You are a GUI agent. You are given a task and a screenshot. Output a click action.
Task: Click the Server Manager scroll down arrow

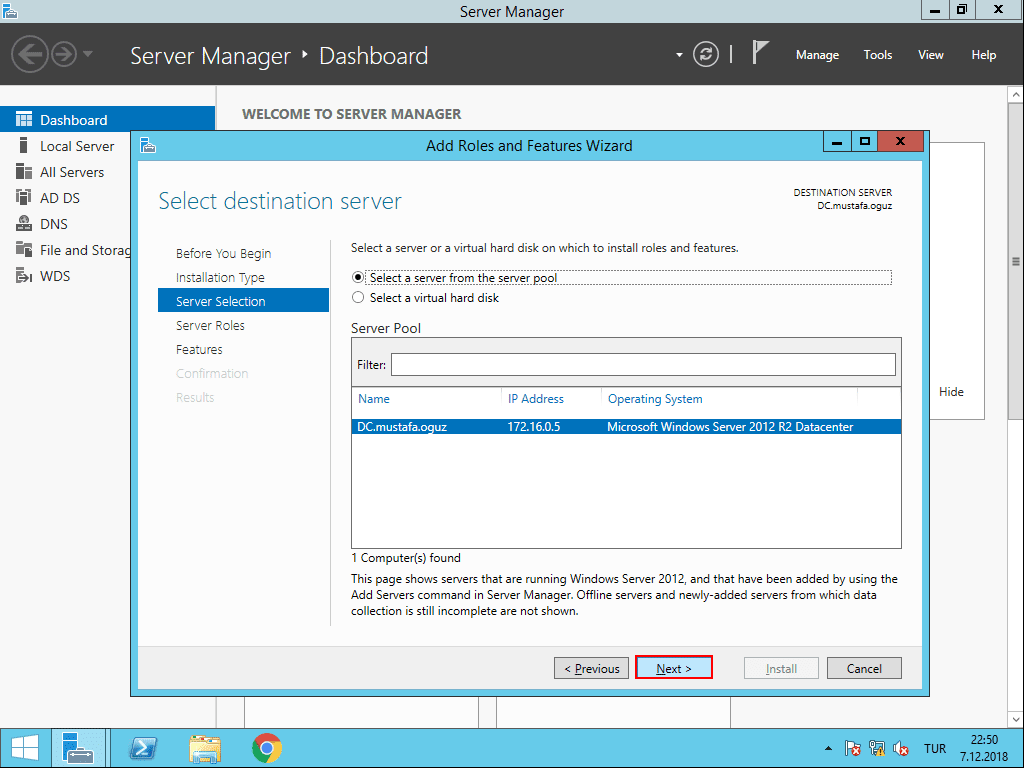(1016, 719)
